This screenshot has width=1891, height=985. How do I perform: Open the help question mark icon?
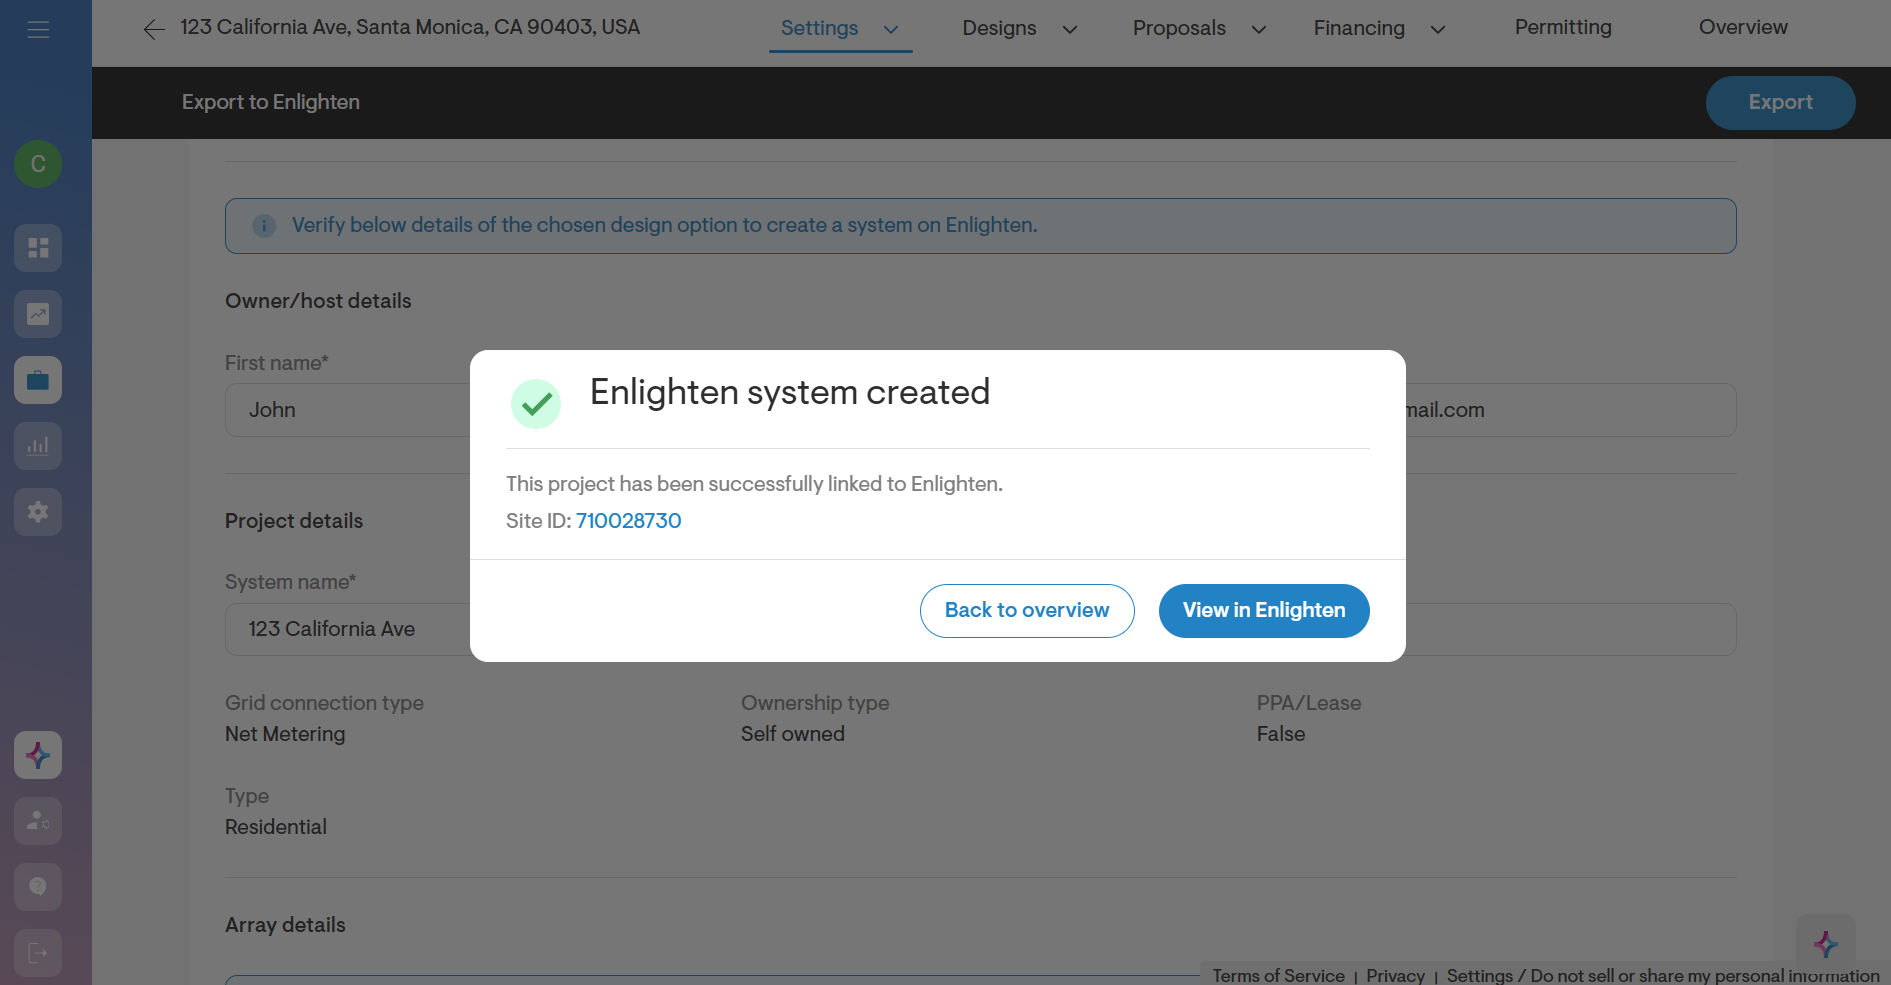coord(38,887)
